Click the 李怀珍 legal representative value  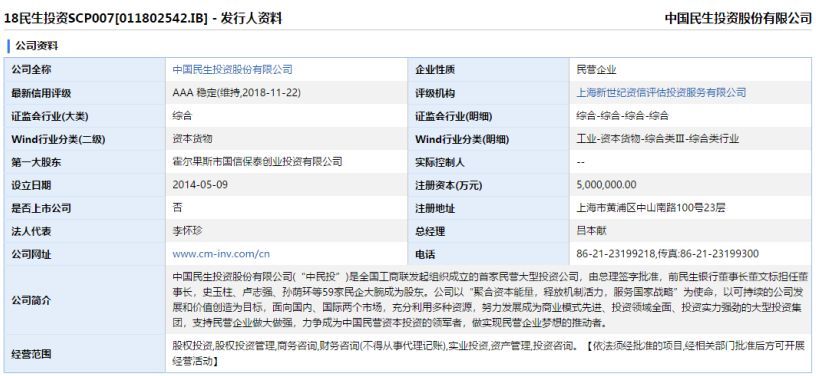pos(187,231)
